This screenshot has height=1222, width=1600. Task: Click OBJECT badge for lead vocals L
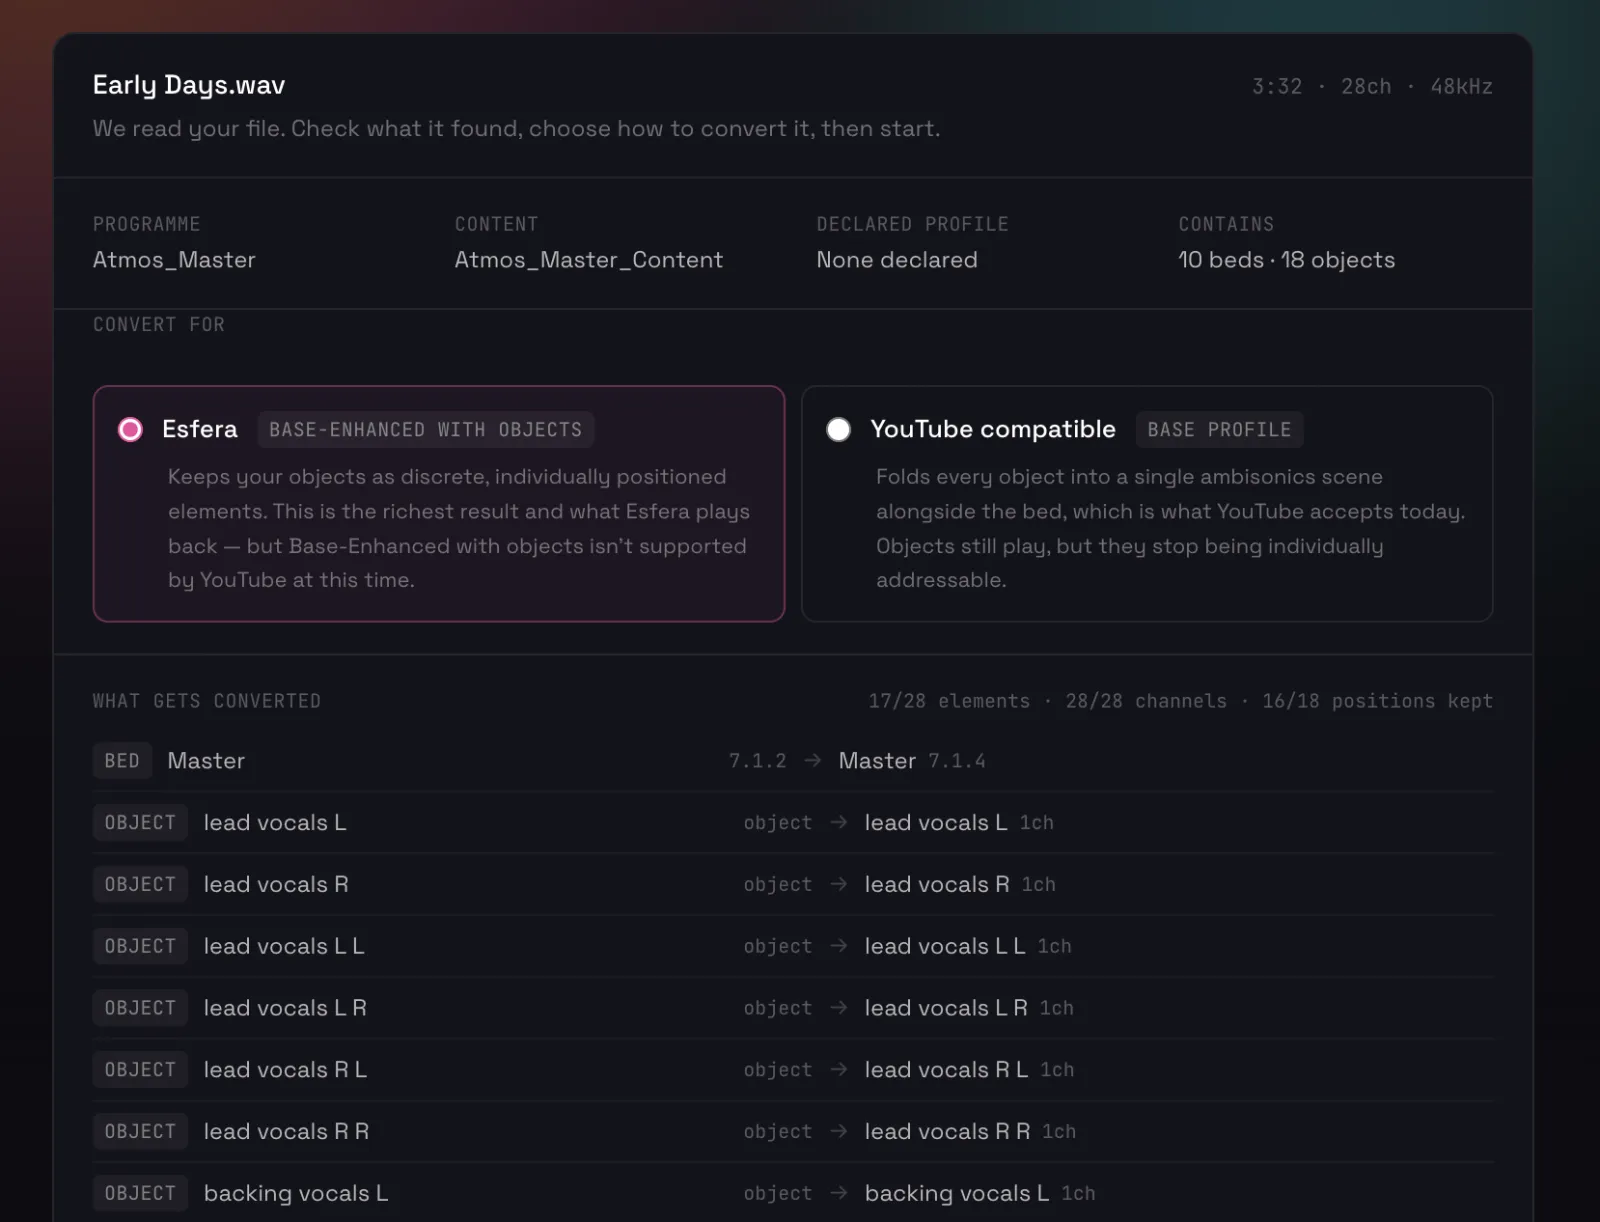[140, 823]
